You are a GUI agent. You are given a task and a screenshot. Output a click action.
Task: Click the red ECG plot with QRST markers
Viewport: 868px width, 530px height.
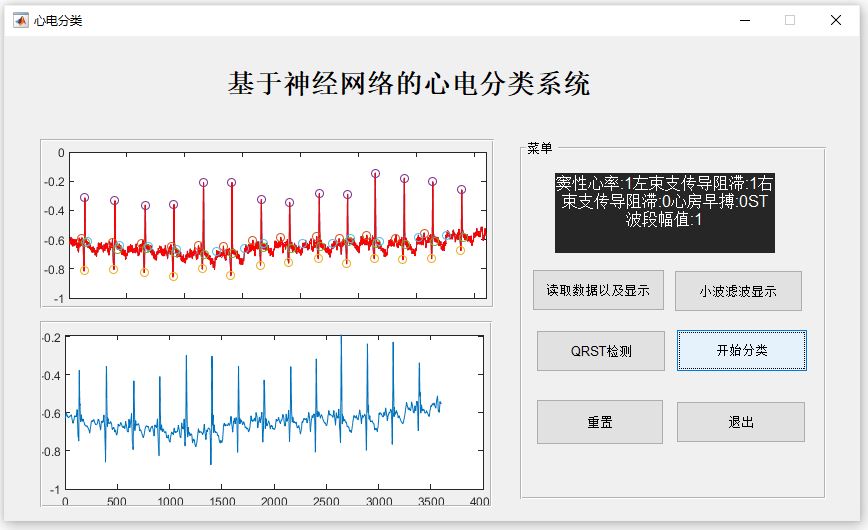pyautogui.click(x=277, y=225)
